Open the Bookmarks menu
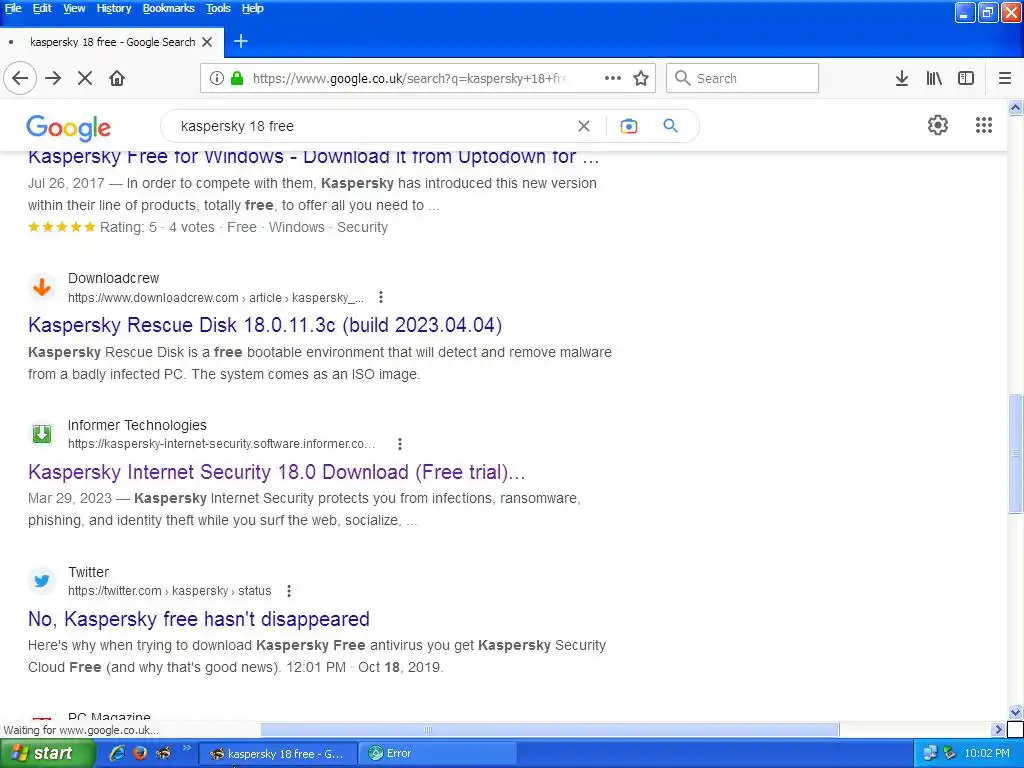The image size is (1024, 768). [168, 8]
